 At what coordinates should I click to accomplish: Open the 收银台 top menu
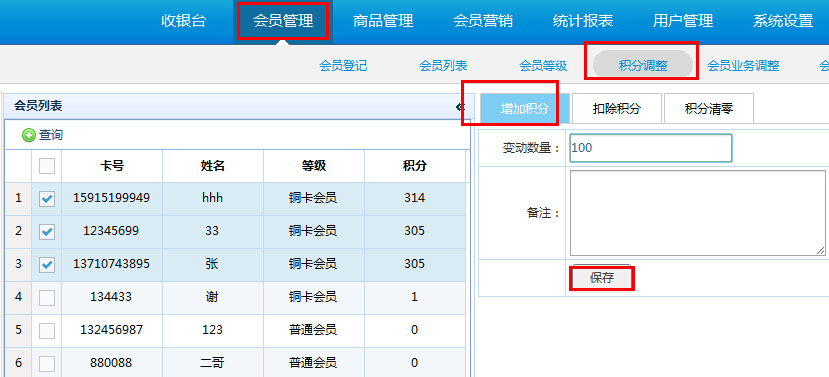[183, 21]
